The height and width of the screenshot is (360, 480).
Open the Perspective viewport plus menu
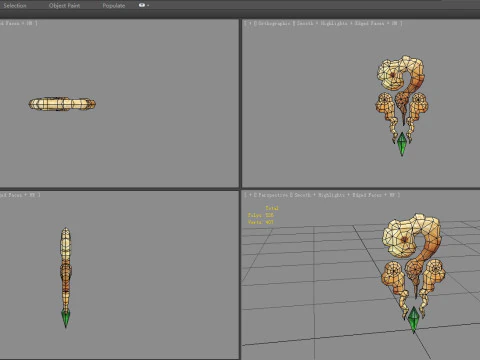pos(250,195)
